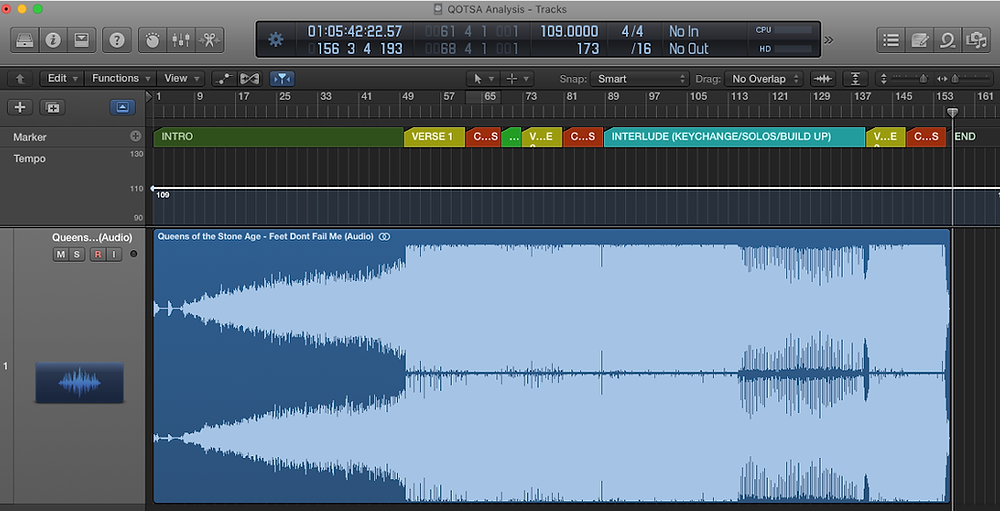This screenshot has width=1000, height=511.
Task: Open the Note Pads icon
Action: (919, 40)
